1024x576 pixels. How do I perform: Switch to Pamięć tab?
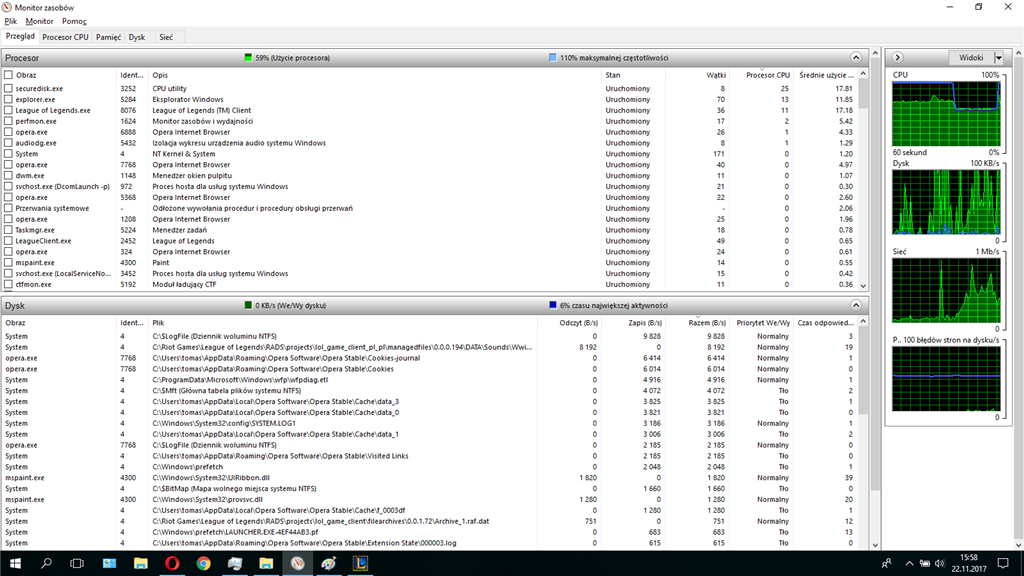point(108,37)
